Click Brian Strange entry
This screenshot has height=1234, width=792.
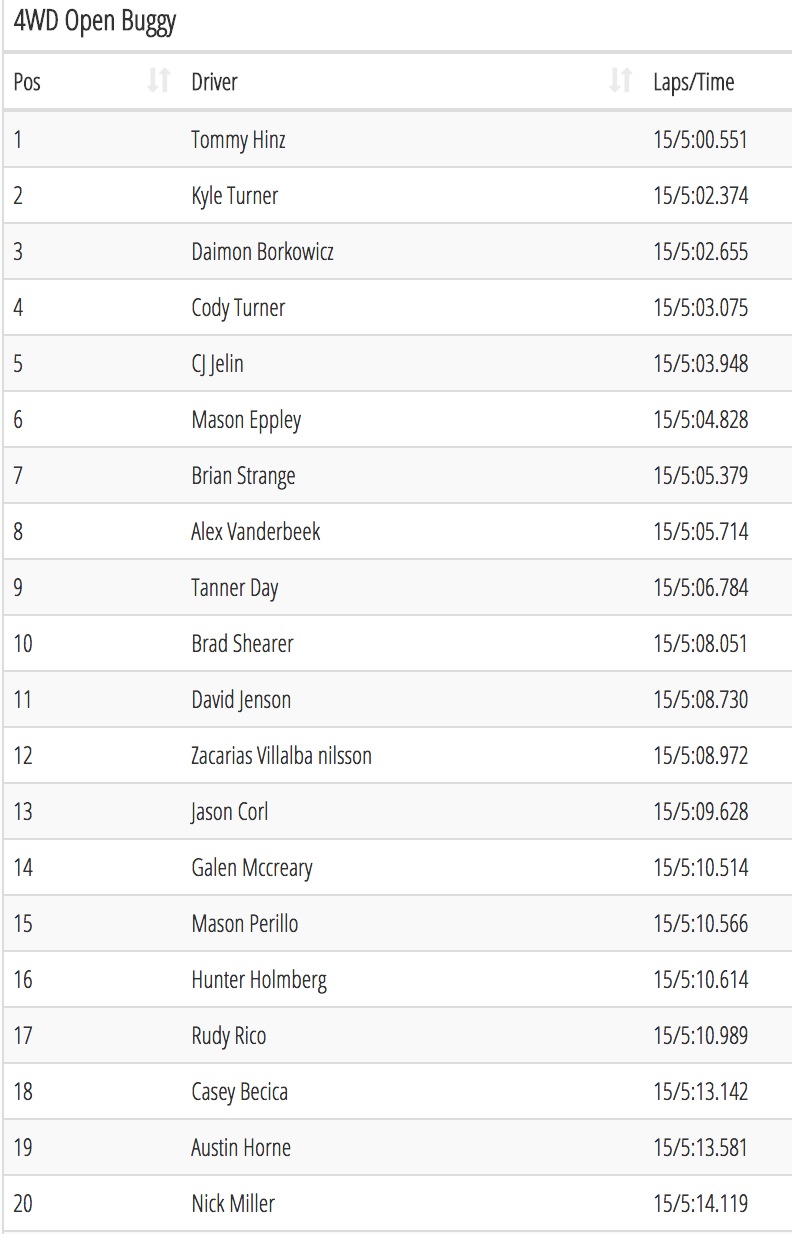click(x=243, y=476)
